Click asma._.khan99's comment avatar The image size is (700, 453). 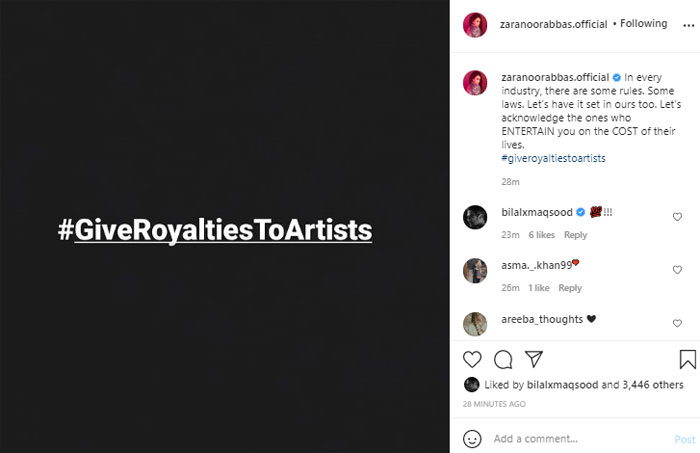tap(475, 270)
